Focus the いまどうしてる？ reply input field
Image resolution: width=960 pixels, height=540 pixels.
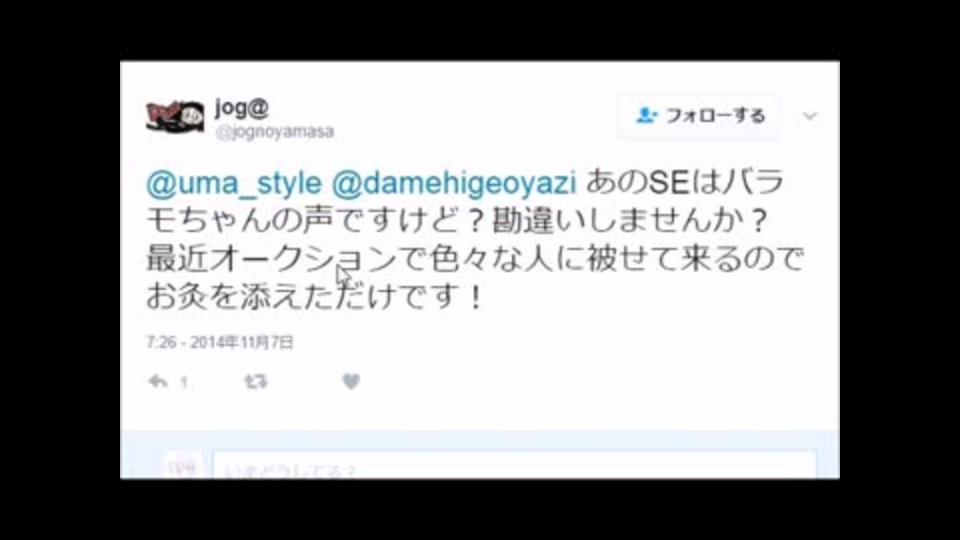click(514, 467)
